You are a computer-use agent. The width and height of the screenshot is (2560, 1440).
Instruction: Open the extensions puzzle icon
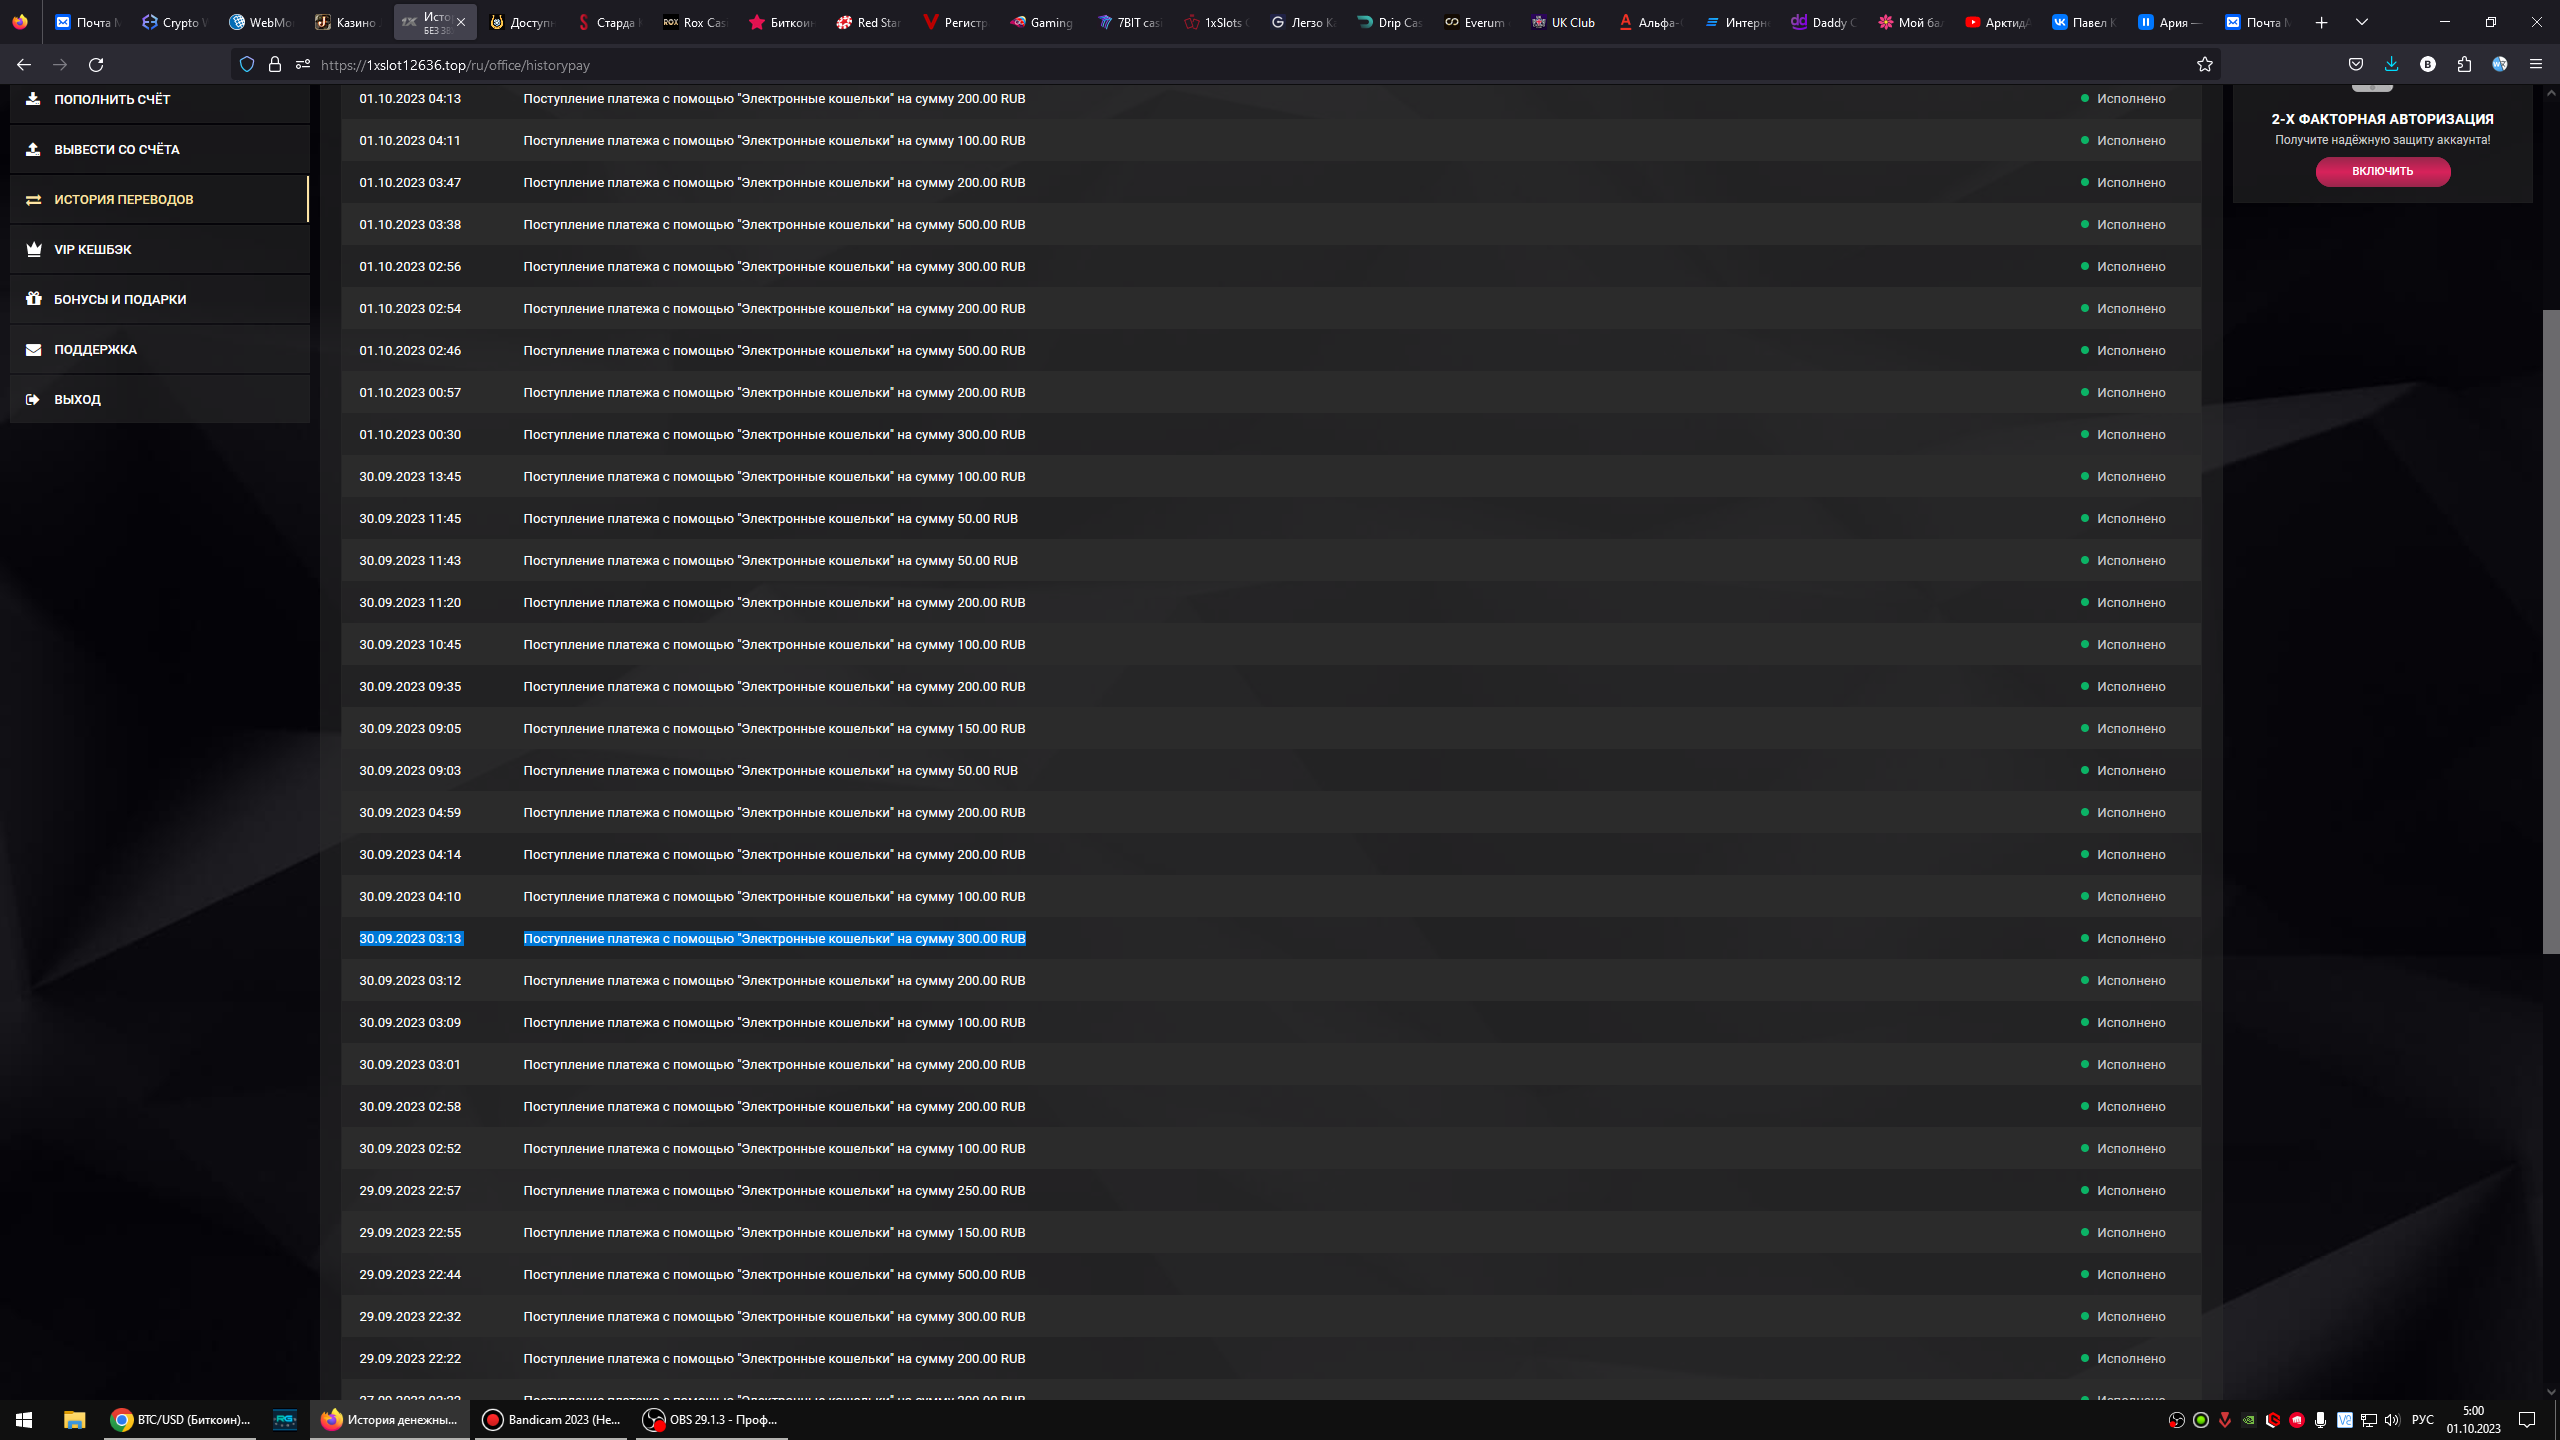pos(2464,65)
